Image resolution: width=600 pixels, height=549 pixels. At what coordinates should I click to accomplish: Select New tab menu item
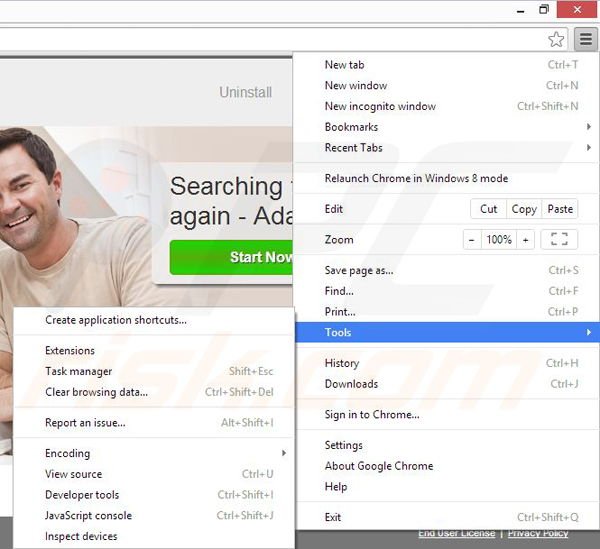click(446, 65)
